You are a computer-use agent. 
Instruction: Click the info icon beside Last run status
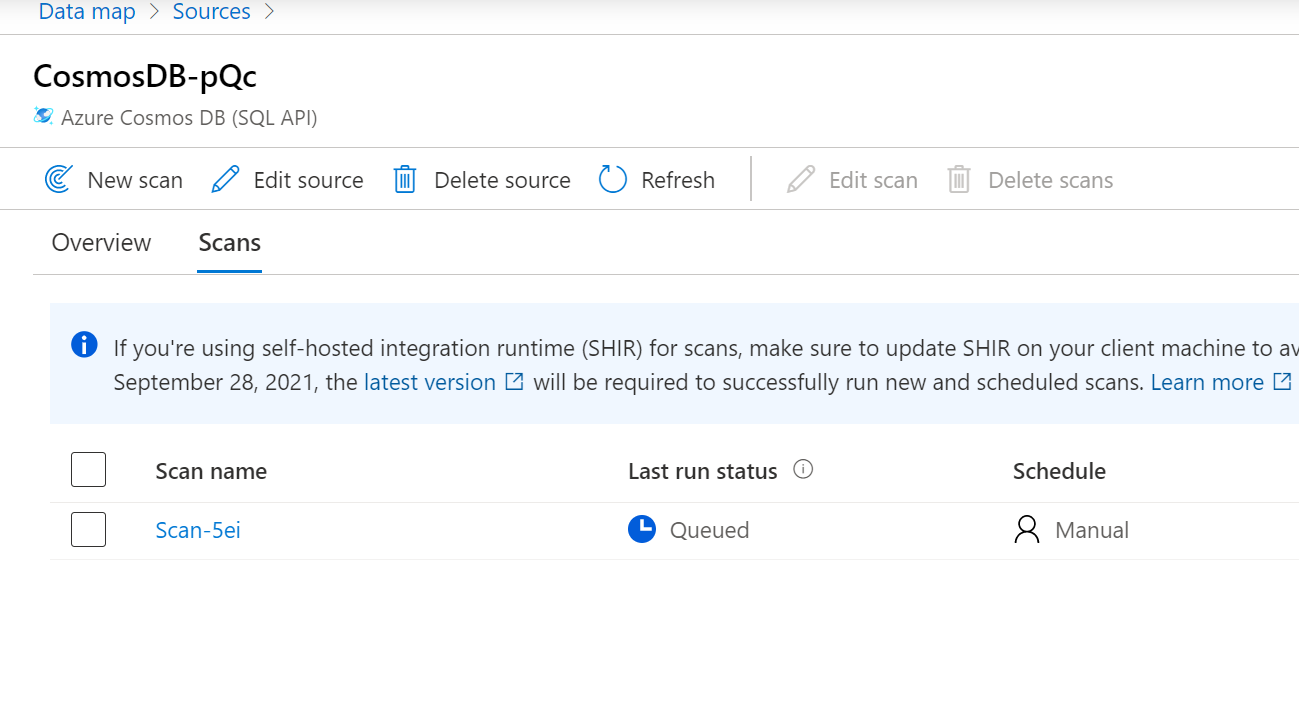click(x=803, y=470)
